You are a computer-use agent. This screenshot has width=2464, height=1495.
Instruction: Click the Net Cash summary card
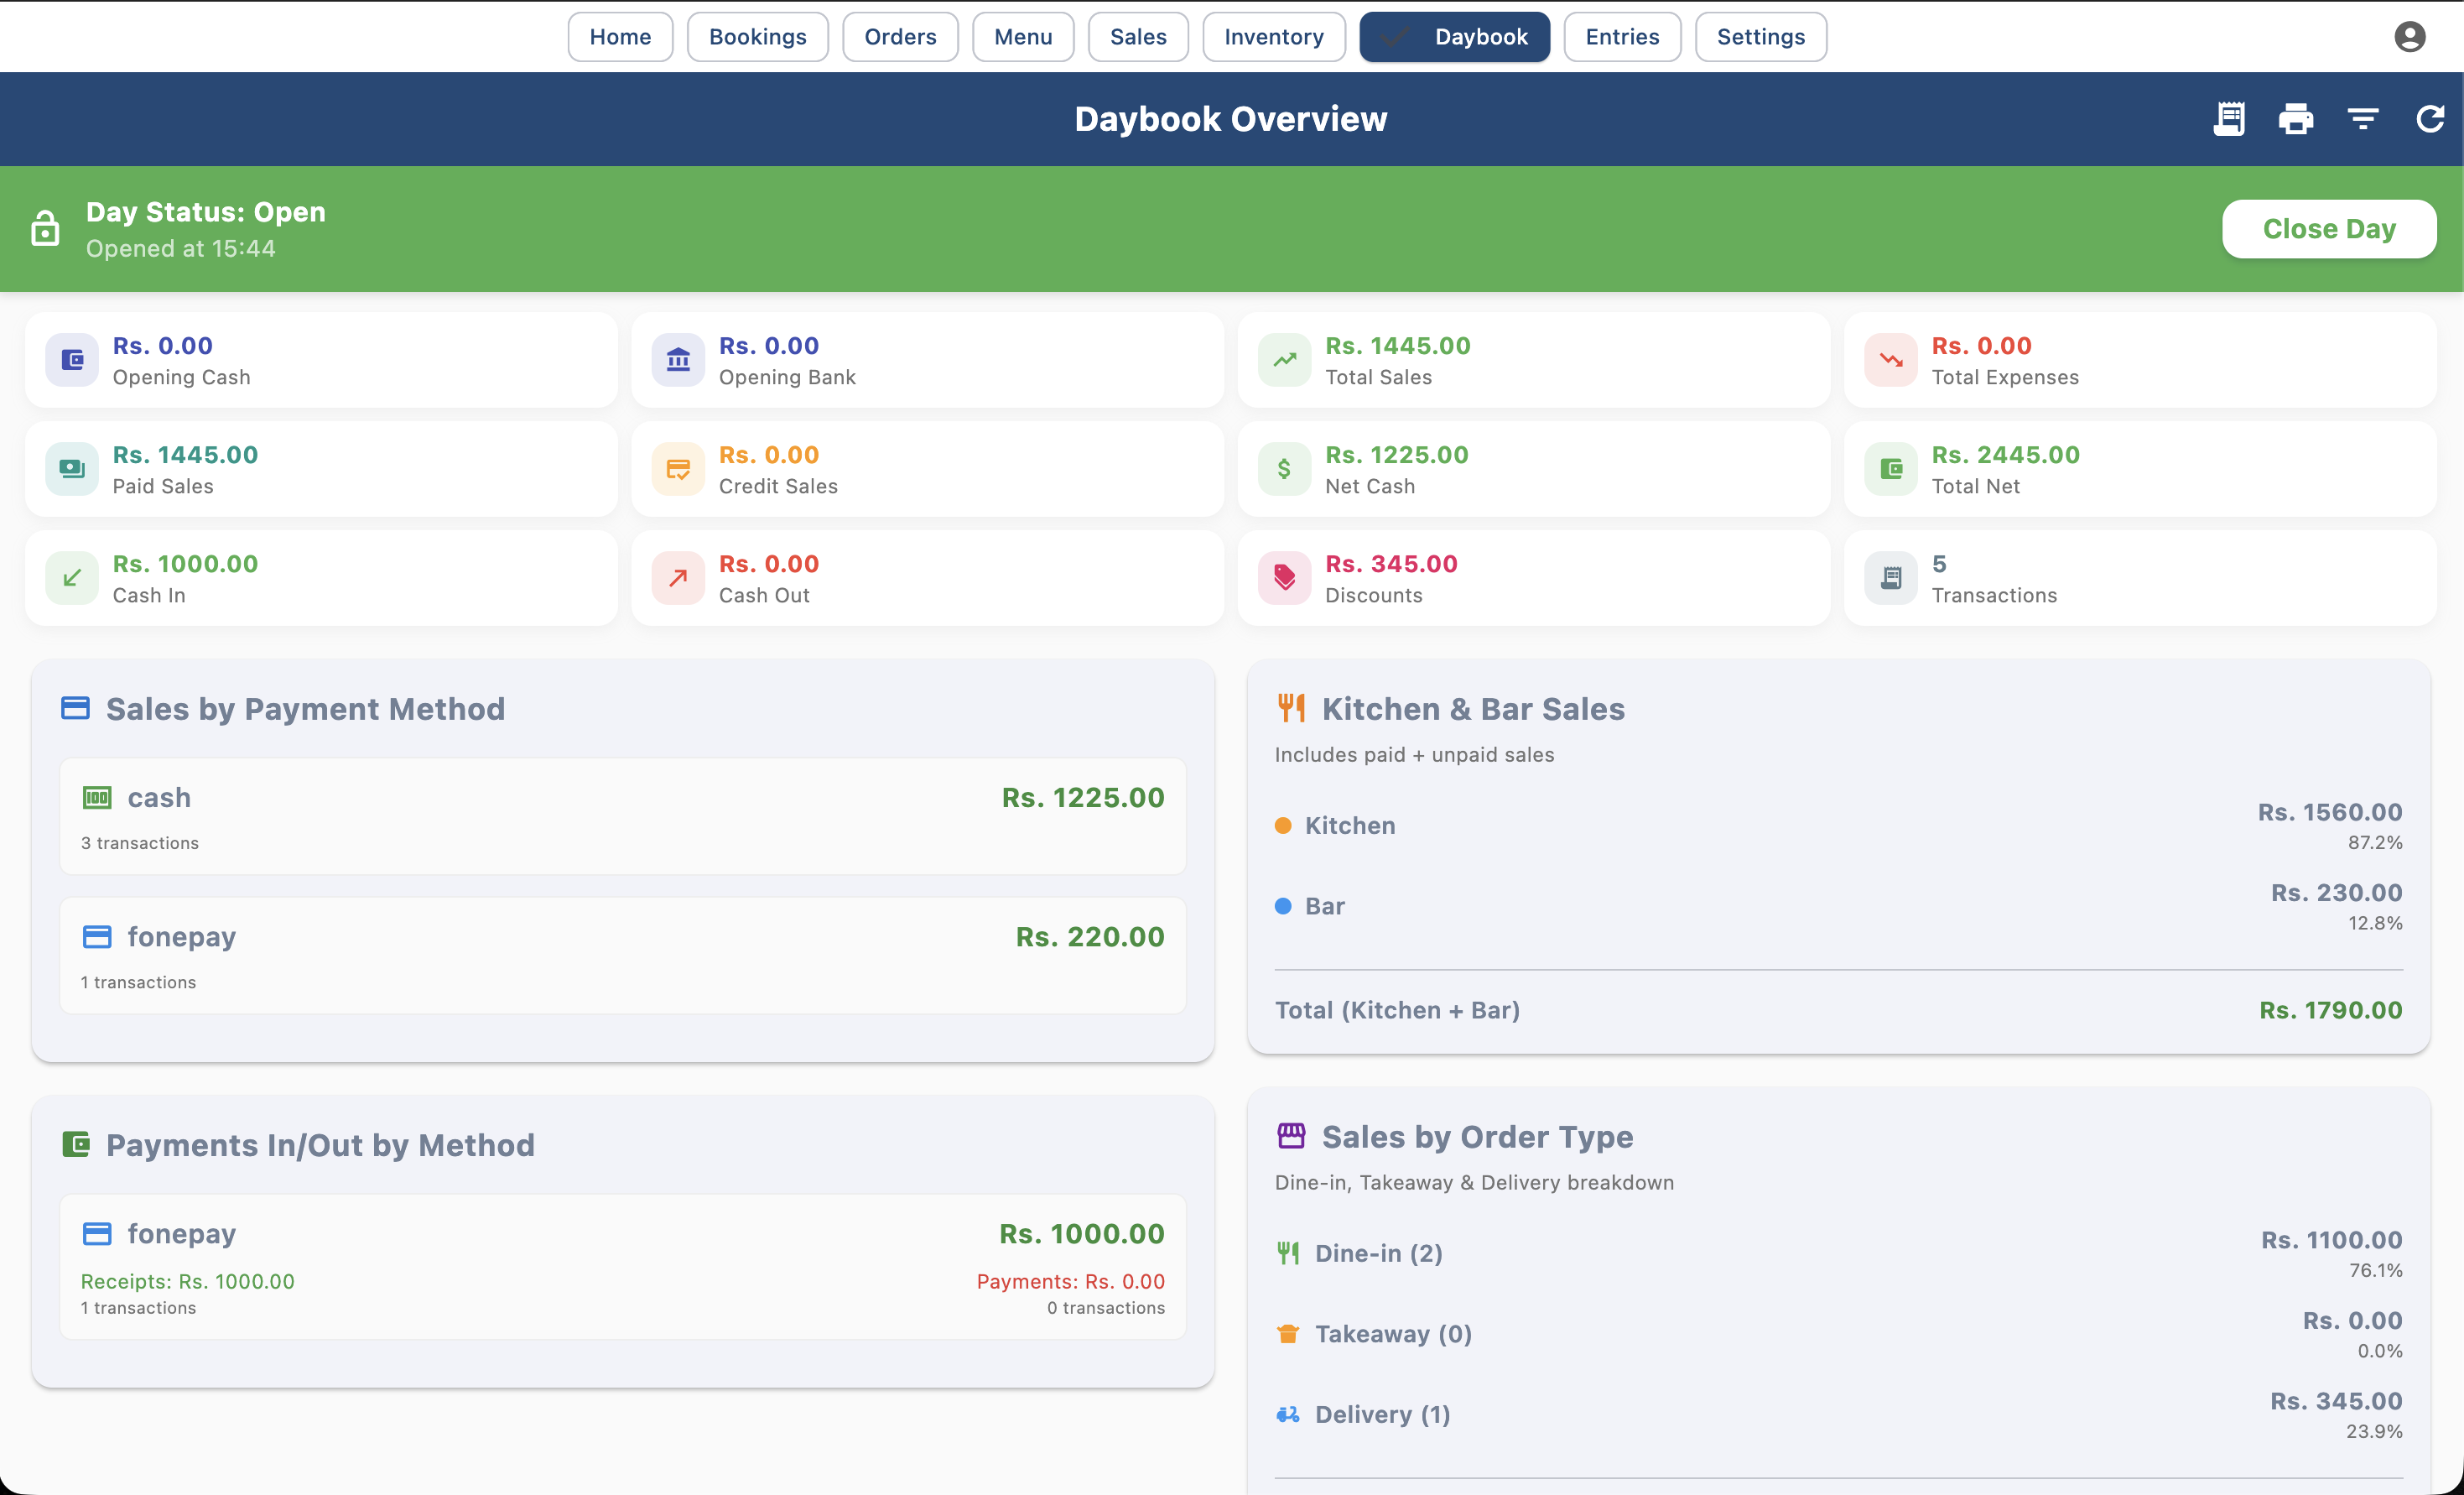pos(1534,469)
